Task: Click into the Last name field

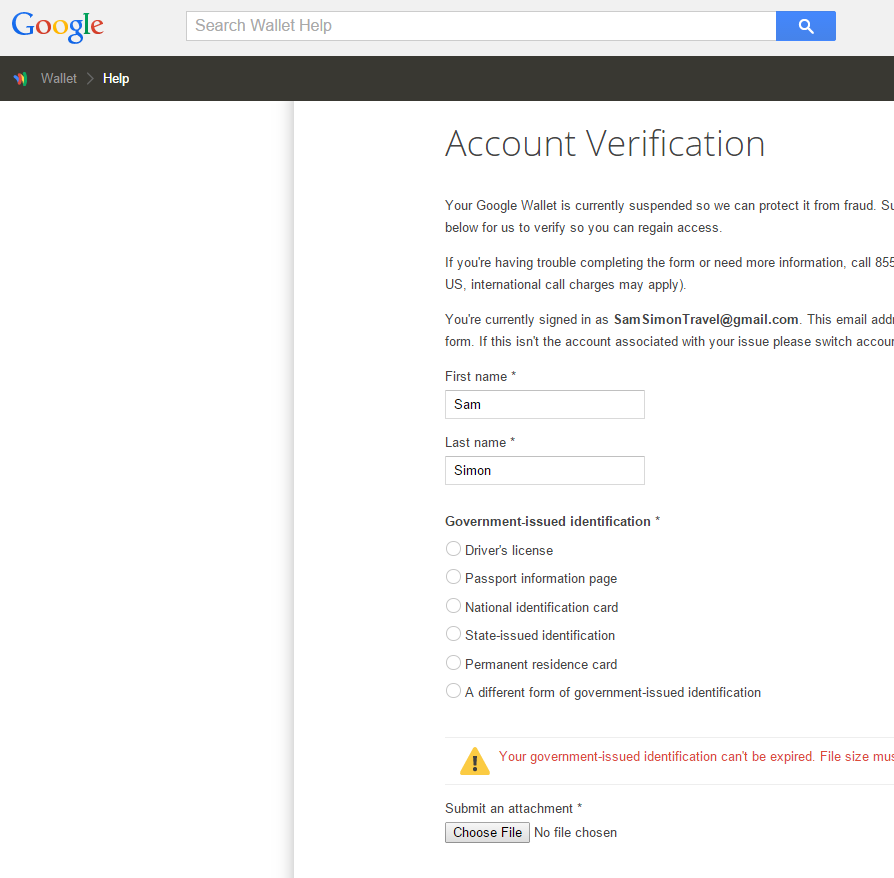Action: [x=544, y=470]
